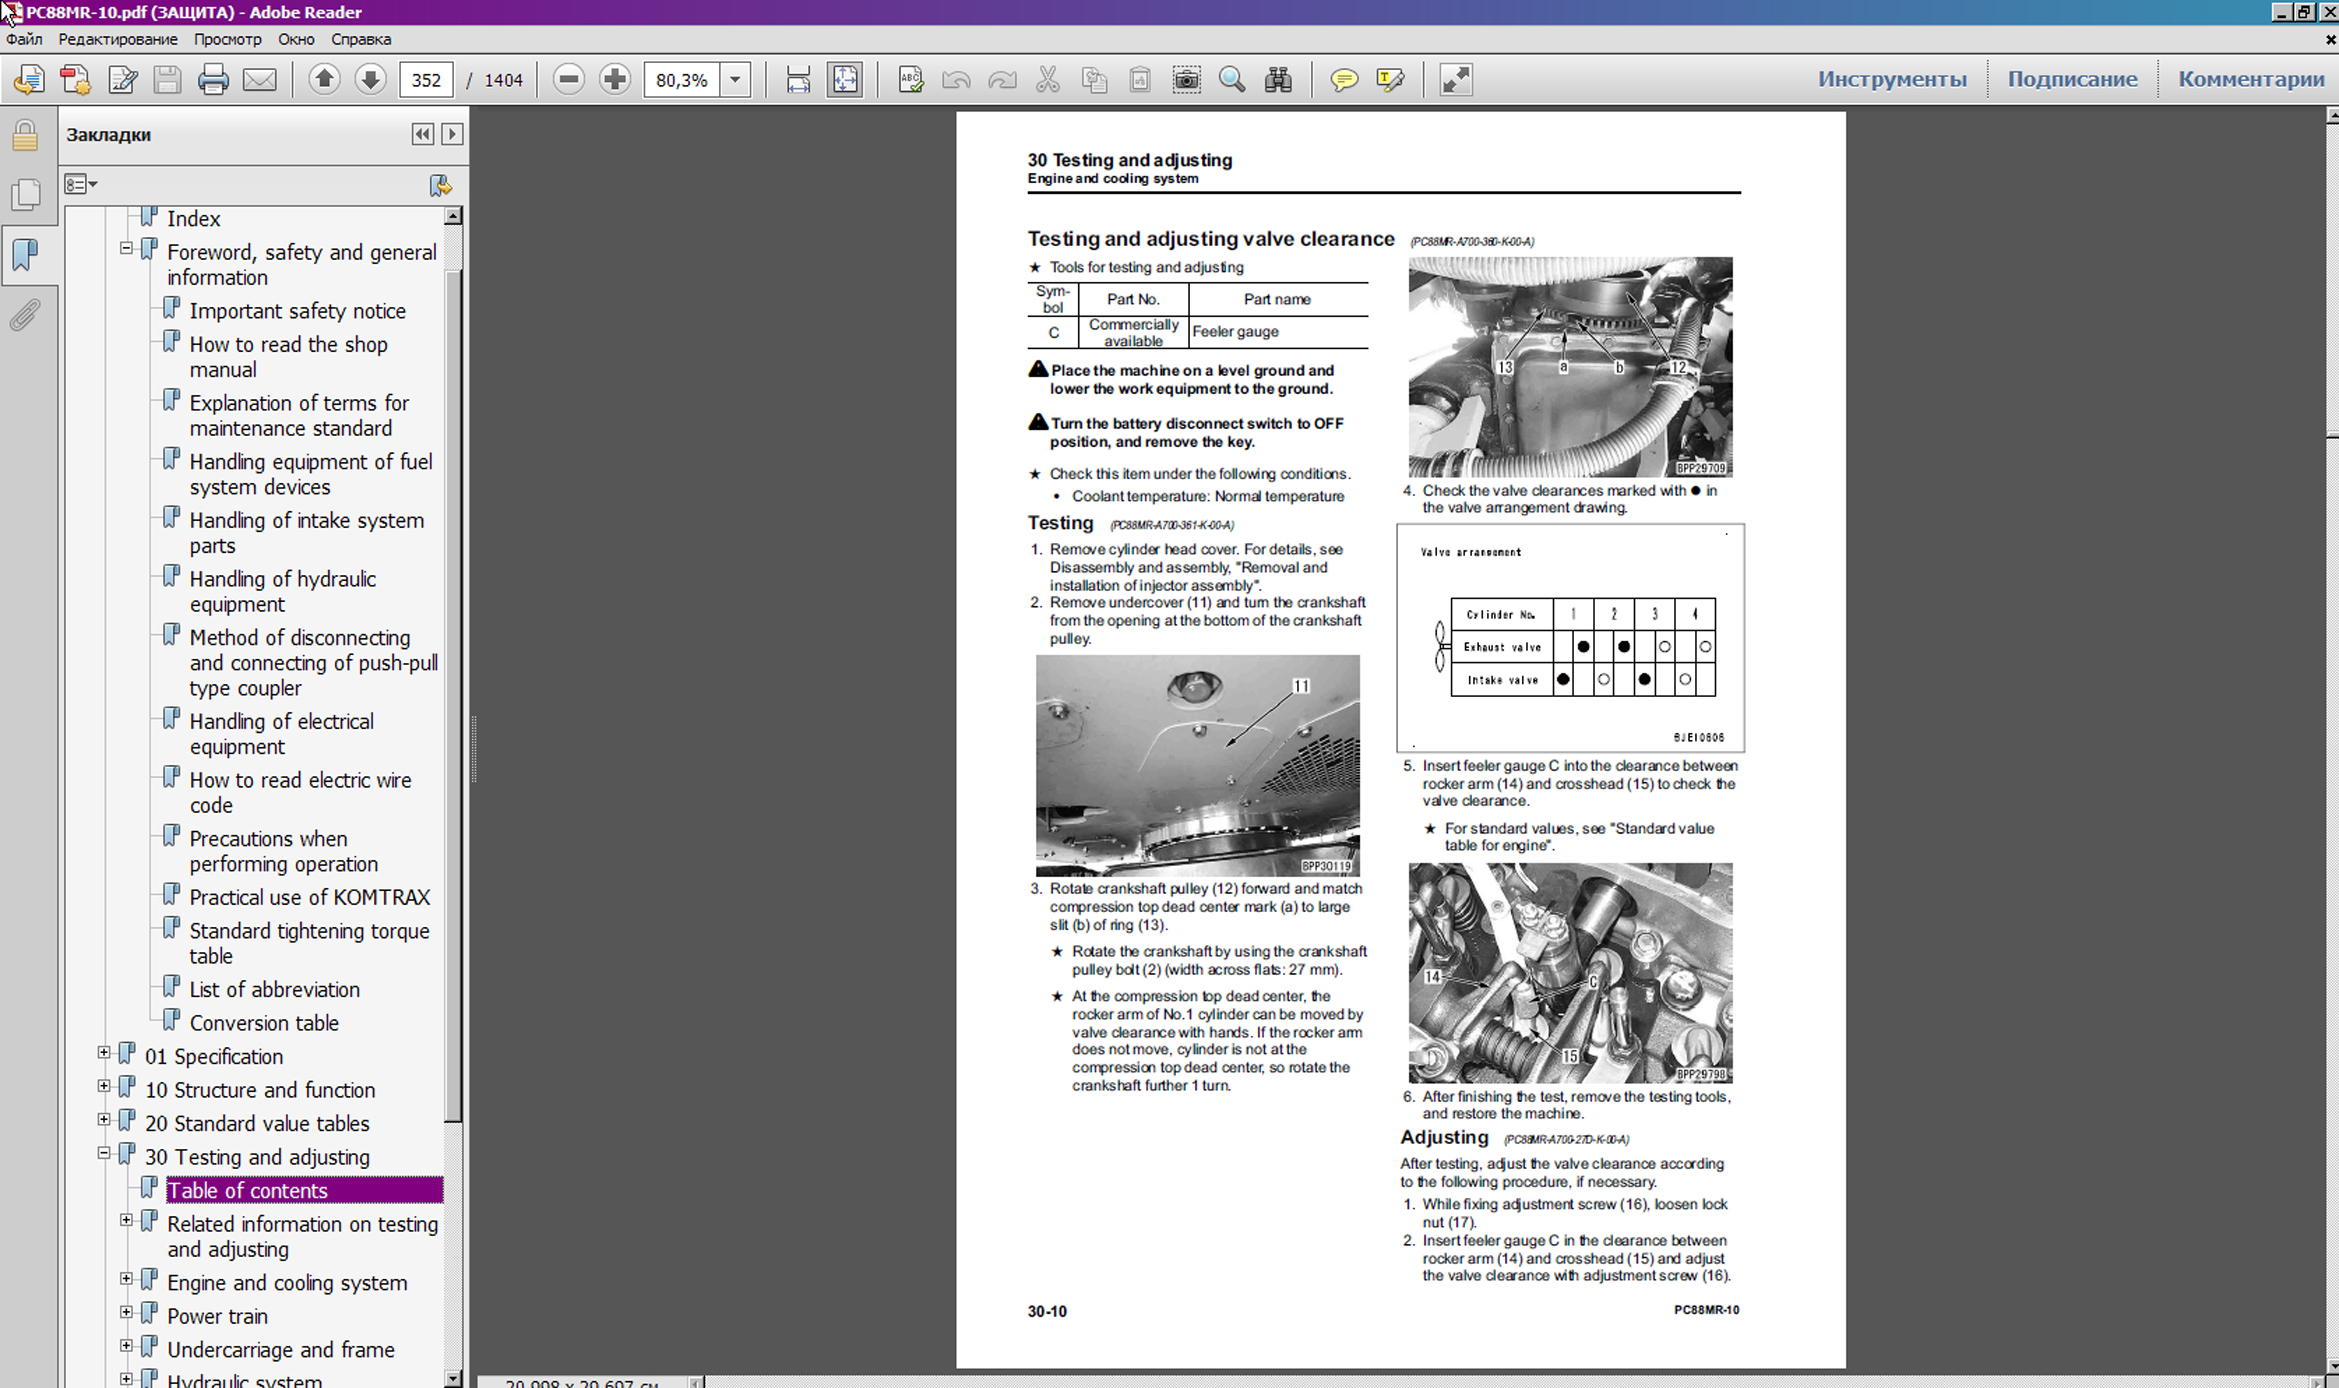Viewport: 2339px width, 1388px height.
Task: Open the Инструменты pane
Action: (x=1891, y=79)
